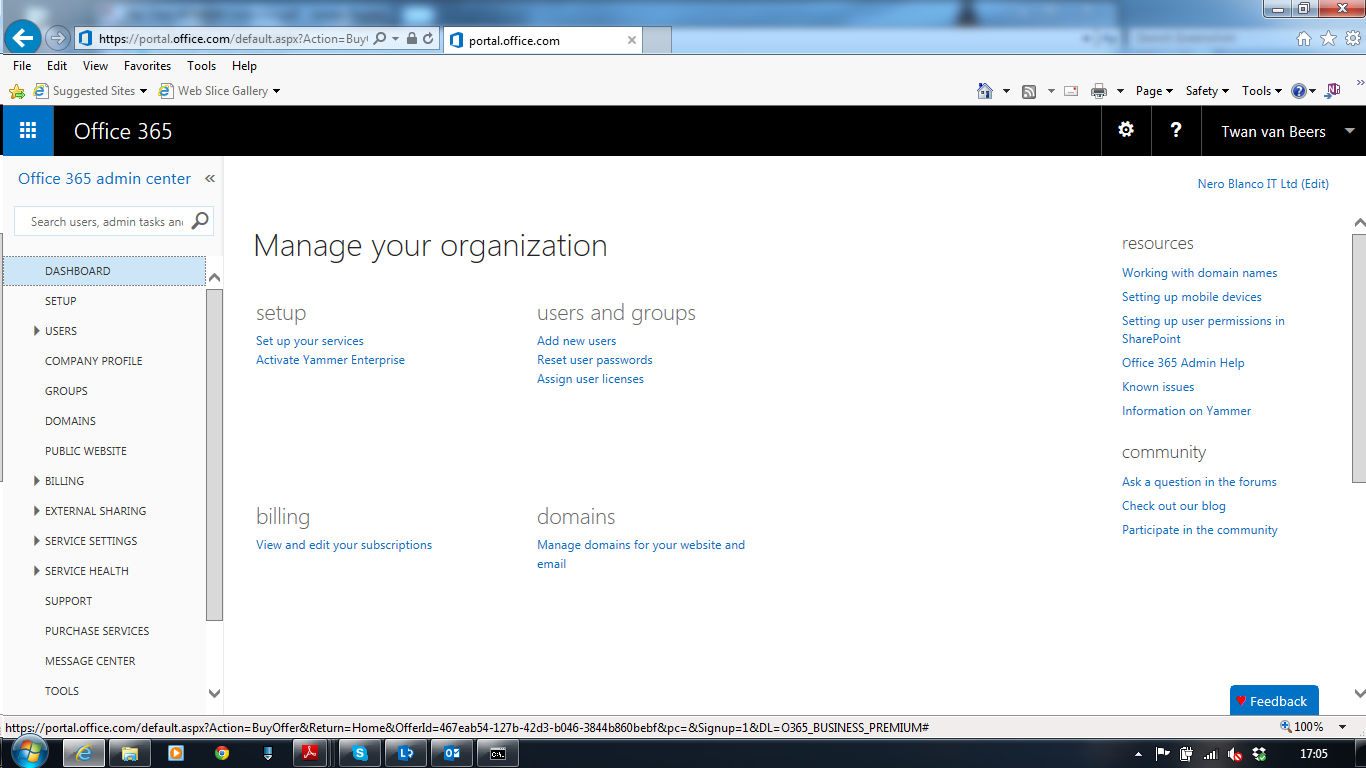Open the File menu
Viewport: 1366px width, 768px height.
(22, 66)
